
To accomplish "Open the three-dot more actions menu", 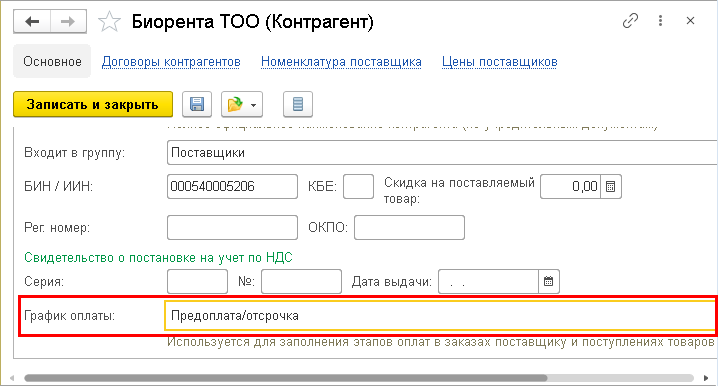I will (x=660, y=21).
